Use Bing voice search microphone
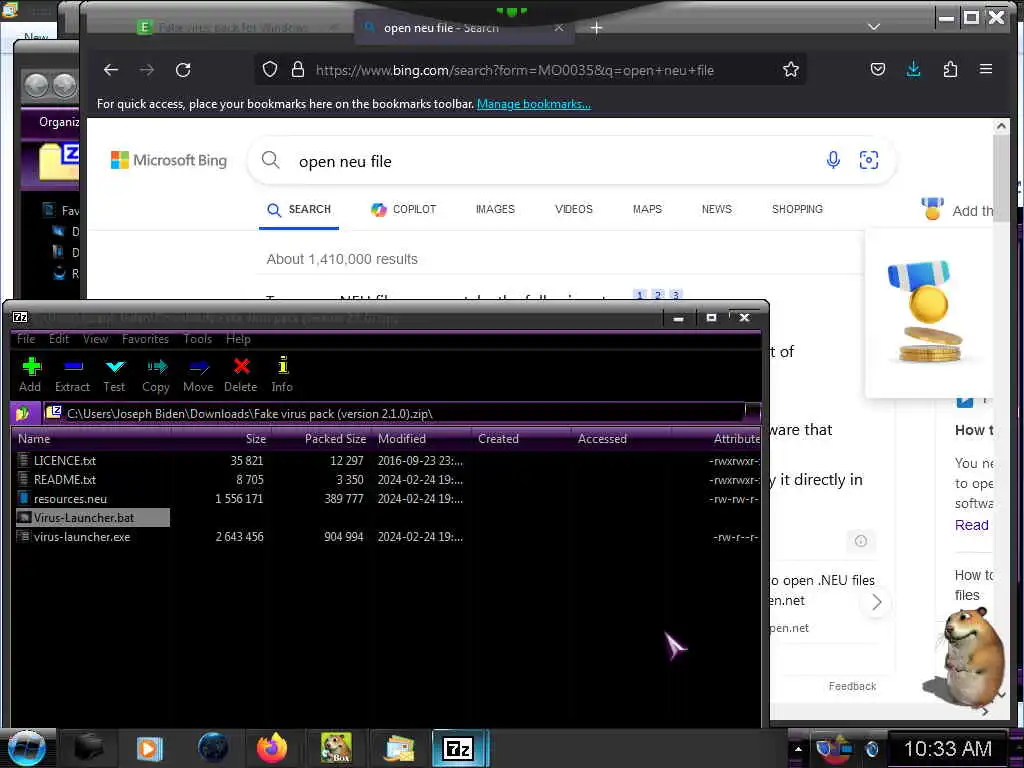 pyautogui.click(x=833, y=160)
